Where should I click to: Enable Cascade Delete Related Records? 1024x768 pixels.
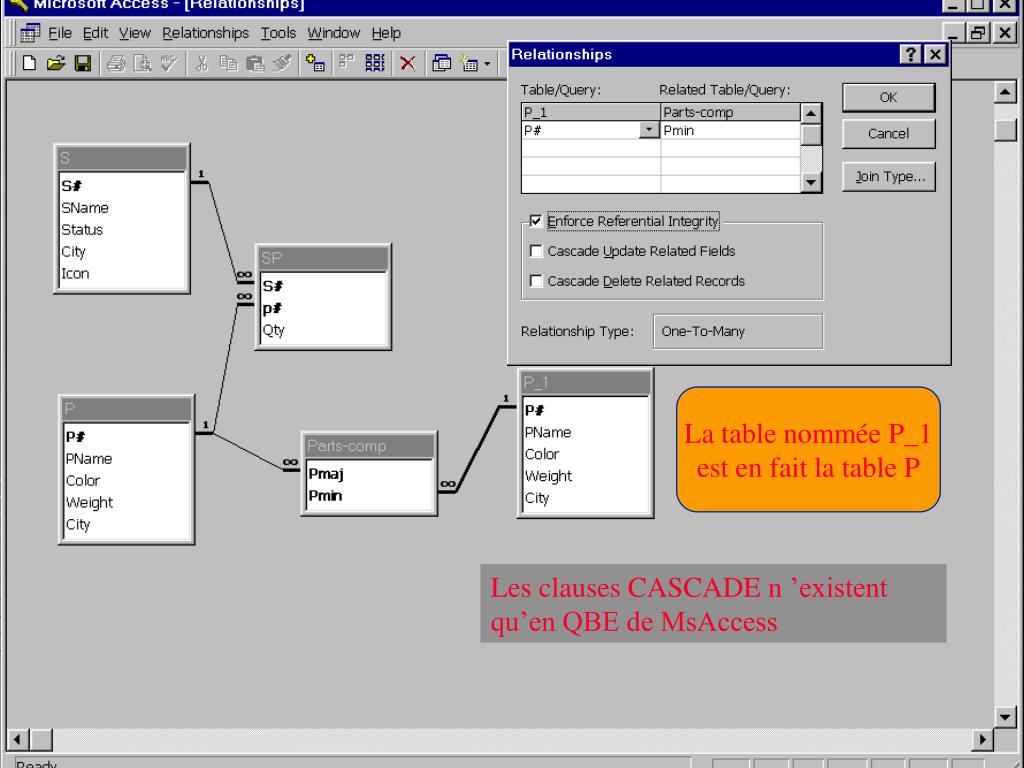pos(536,281)
